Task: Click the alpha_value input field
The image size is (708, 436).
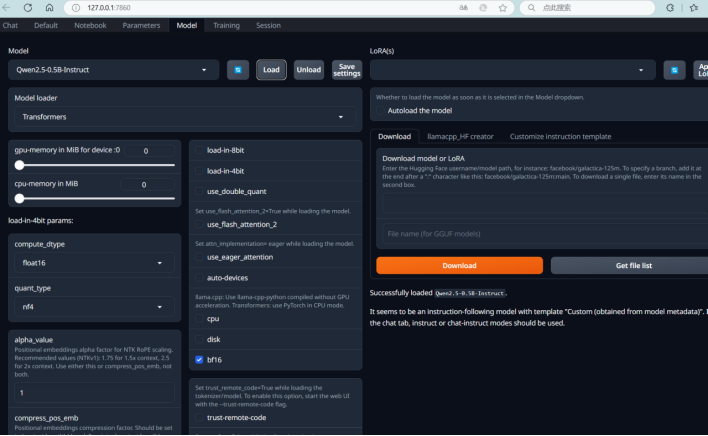Action: coord(94,393)
